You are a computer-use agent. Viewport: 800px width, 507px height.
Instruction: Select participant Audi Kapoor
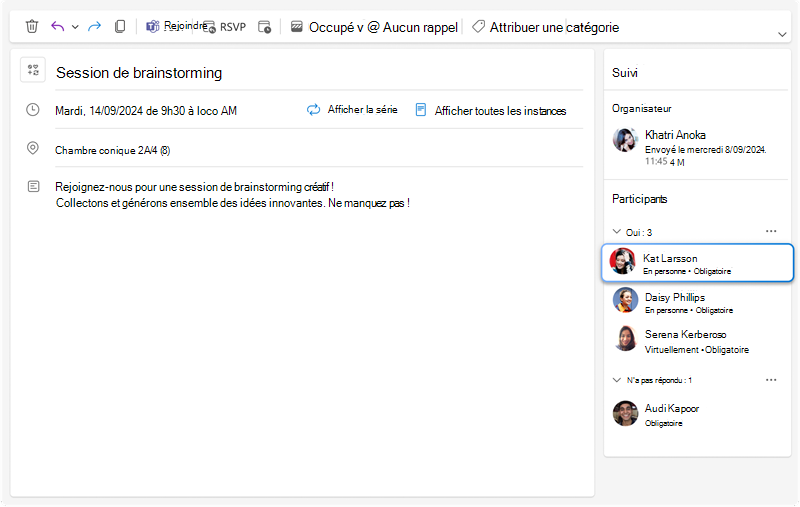[x=697, y=414]
